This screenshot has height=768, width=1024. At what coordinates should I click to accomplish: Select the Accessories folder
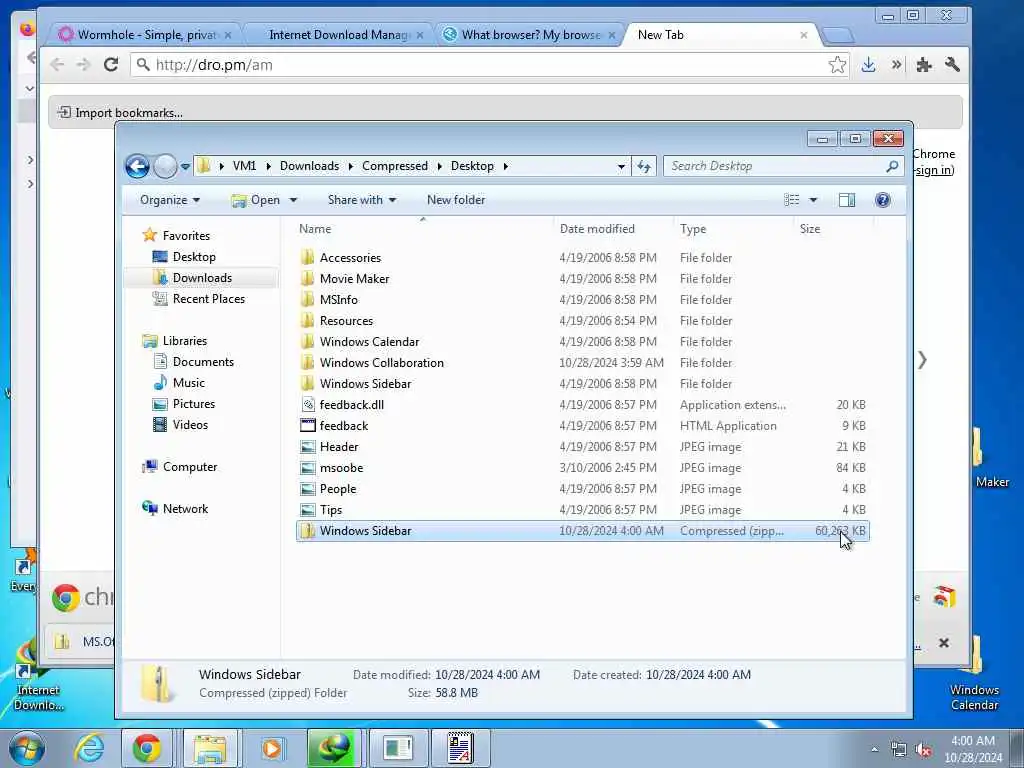pyautogui.click(x=583, y=257)
